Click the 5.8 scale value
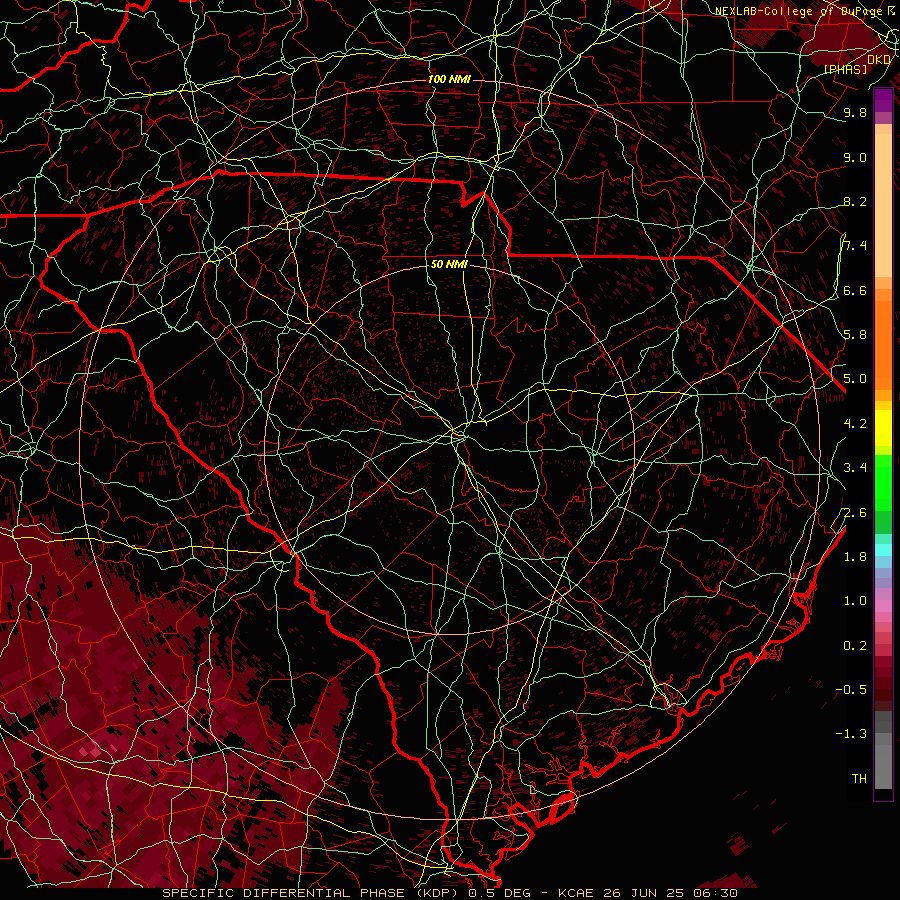The image size is (900, 900). click(855, 335)
